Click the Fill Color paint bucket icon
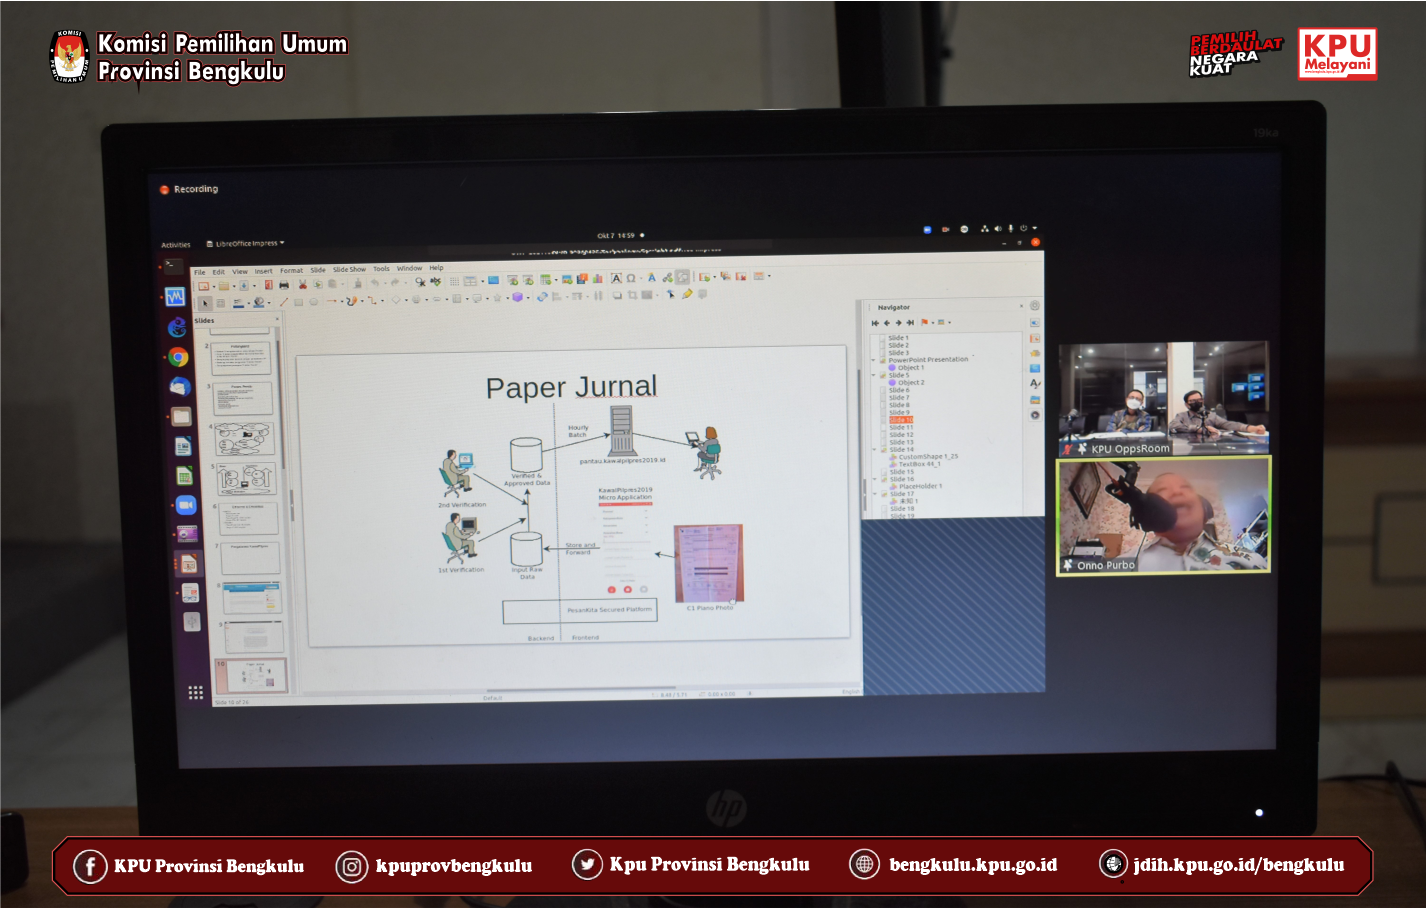The image size is (1427, 908). click(258, 302)
